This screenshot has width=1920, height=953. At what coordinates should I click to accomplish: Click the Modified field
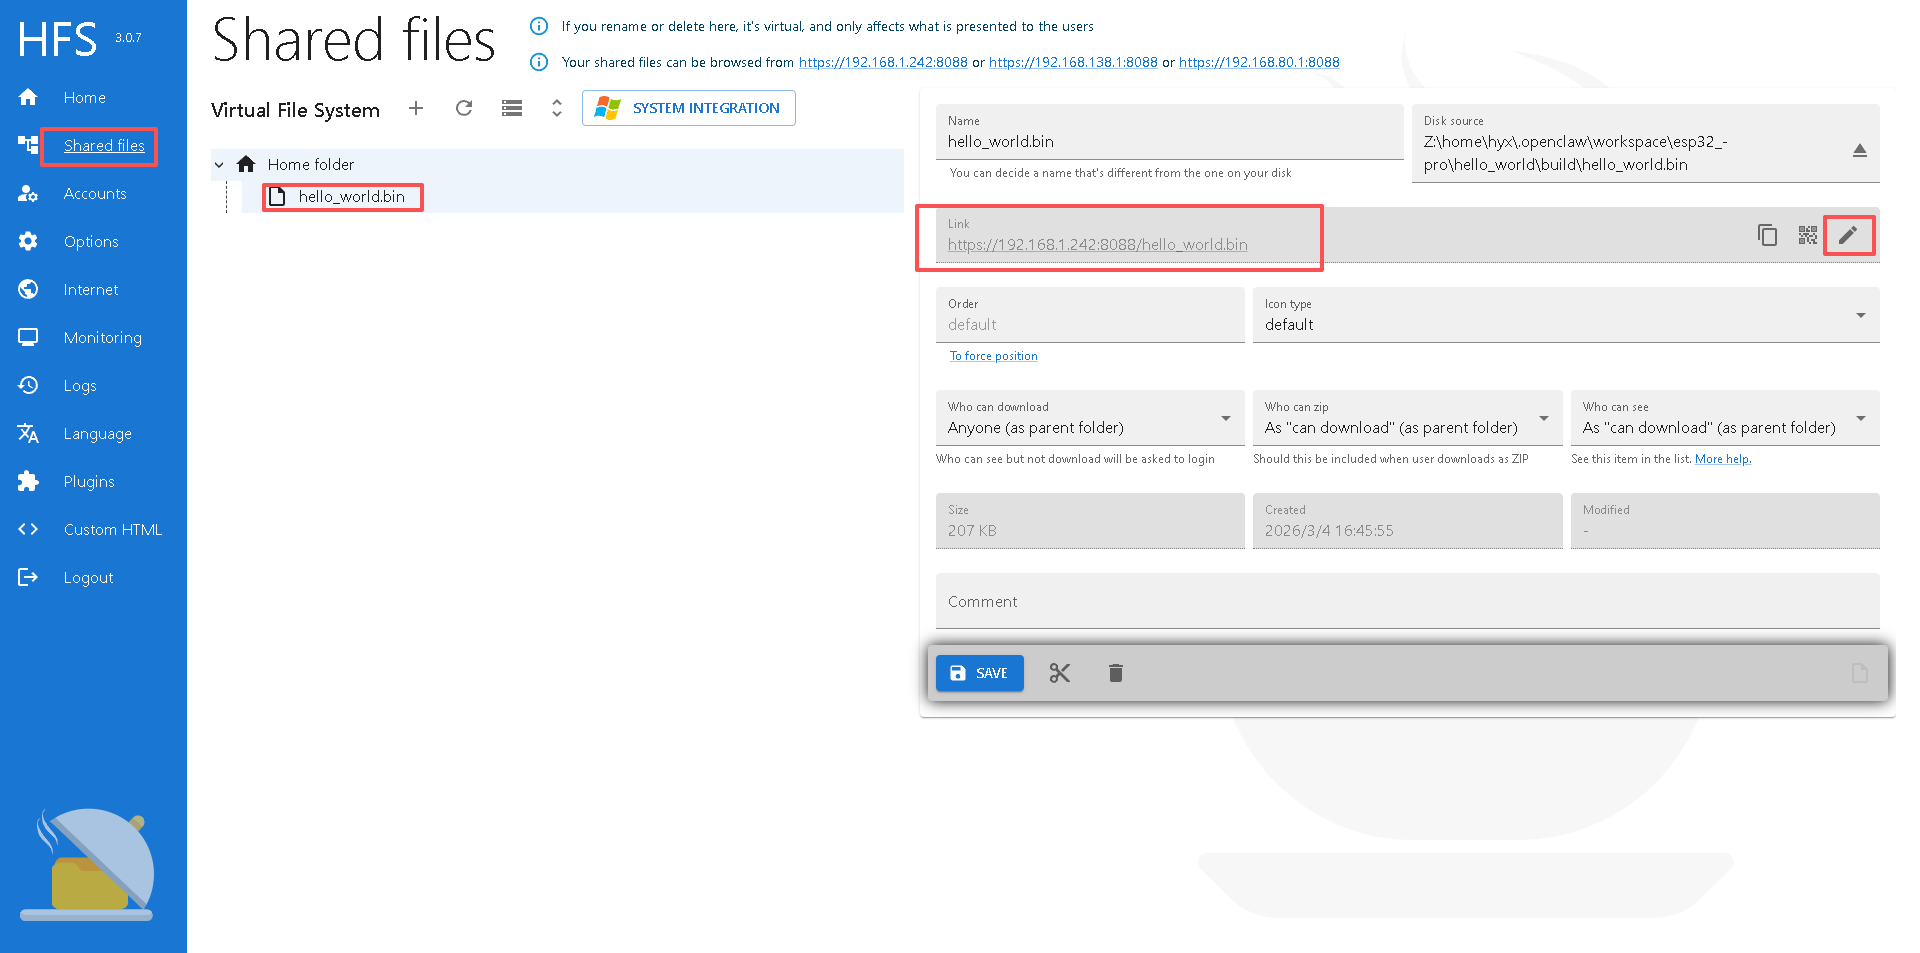[1725, 521]
